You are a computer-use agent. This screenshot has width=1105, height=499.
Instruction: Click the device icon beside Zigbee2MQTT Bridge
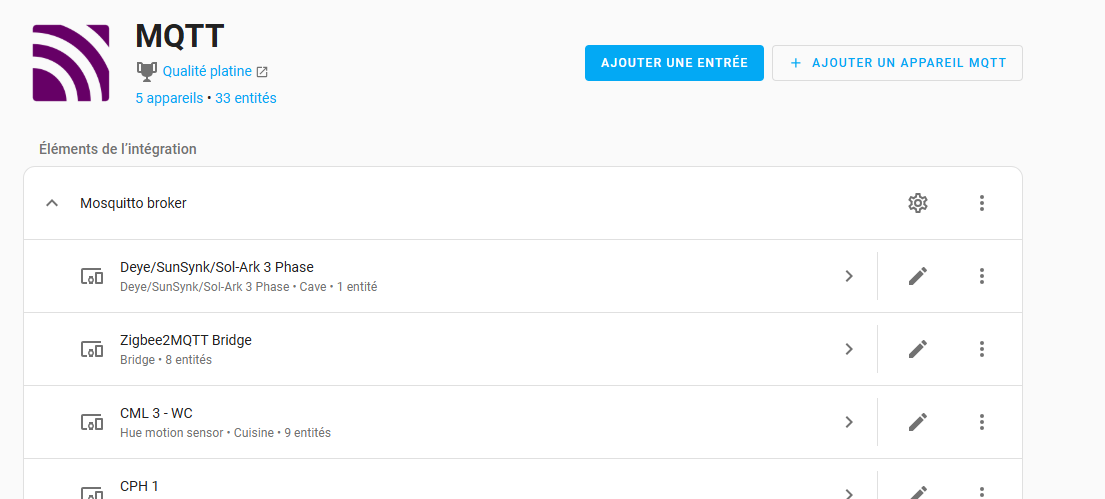(x=91, y=349)
